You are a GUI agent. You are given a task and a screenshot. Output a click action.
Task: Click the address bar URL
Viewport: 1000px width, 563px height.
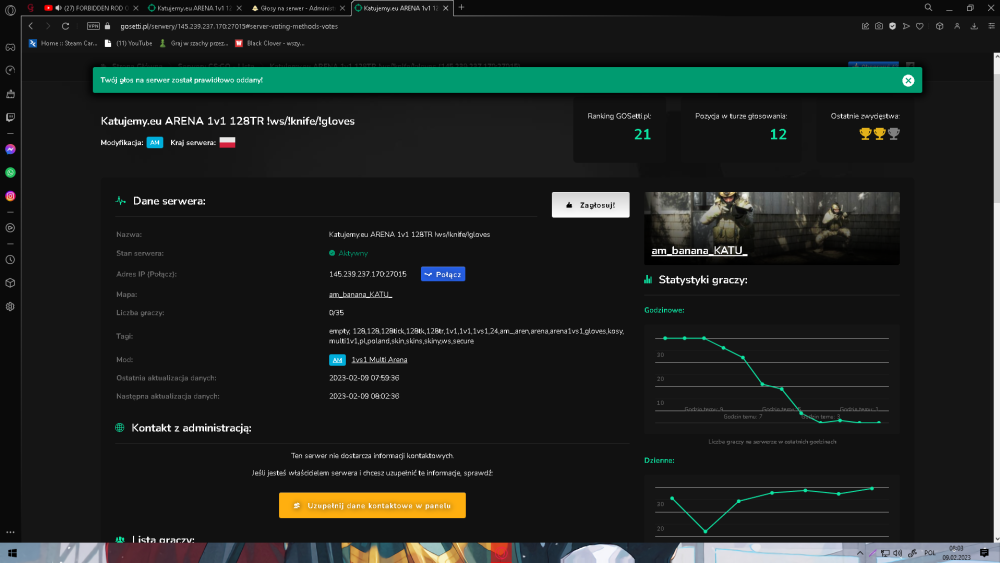229,26
